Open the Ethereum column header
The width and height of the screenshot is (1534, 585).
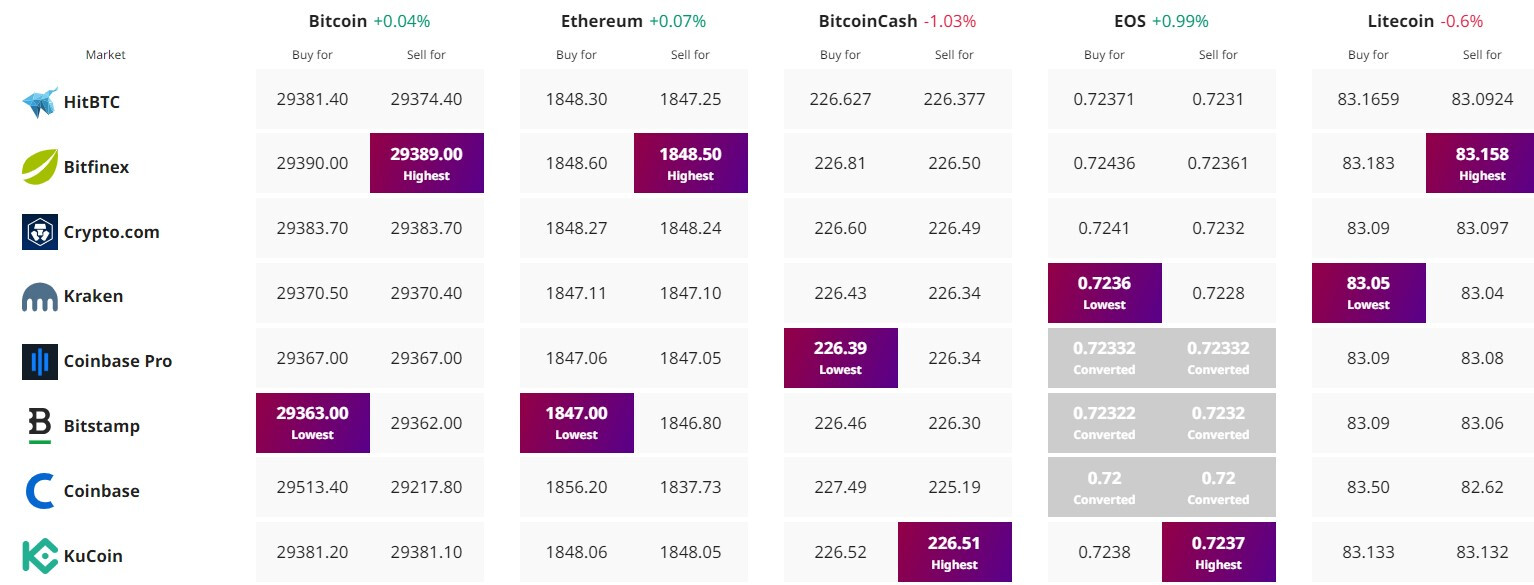pos(602,21)
